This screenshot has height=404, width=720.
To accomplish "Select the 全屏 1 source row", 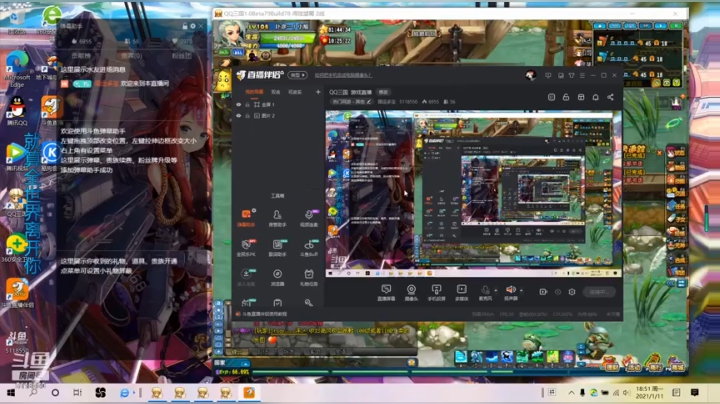I will click(x=278, y=105).
